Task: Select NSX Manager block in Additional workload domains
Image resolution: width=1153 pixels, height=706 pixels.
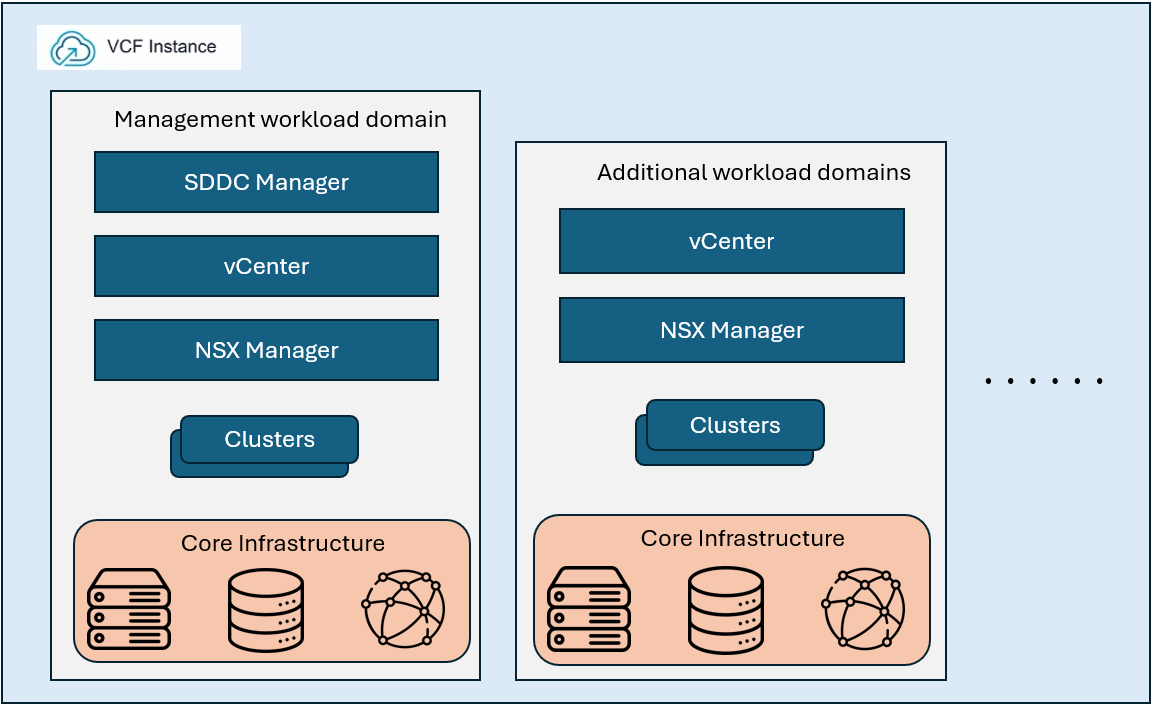Action: click(x=732, y=330)
